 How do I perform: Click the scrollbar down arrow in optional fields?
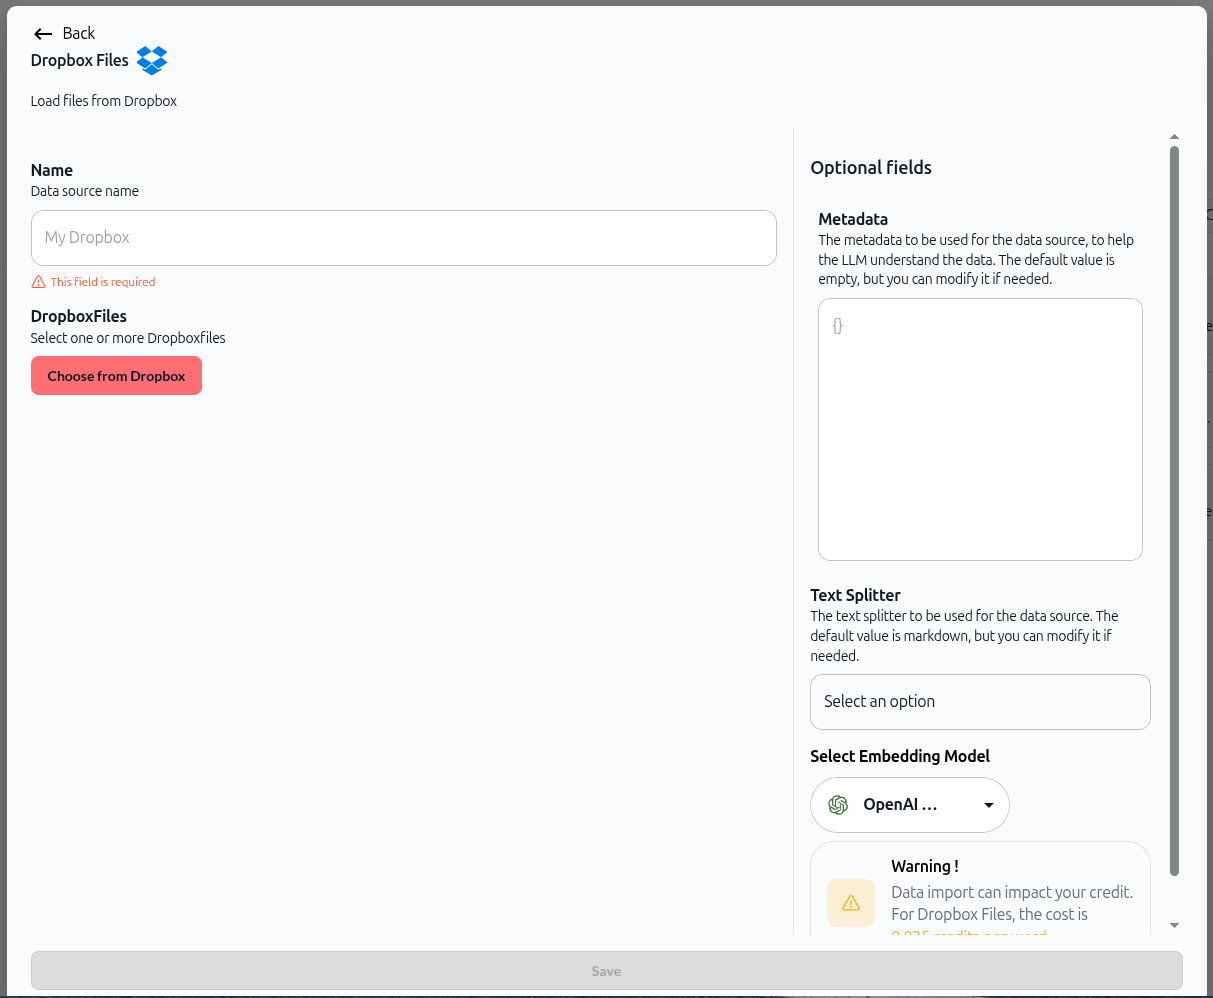1175,926
